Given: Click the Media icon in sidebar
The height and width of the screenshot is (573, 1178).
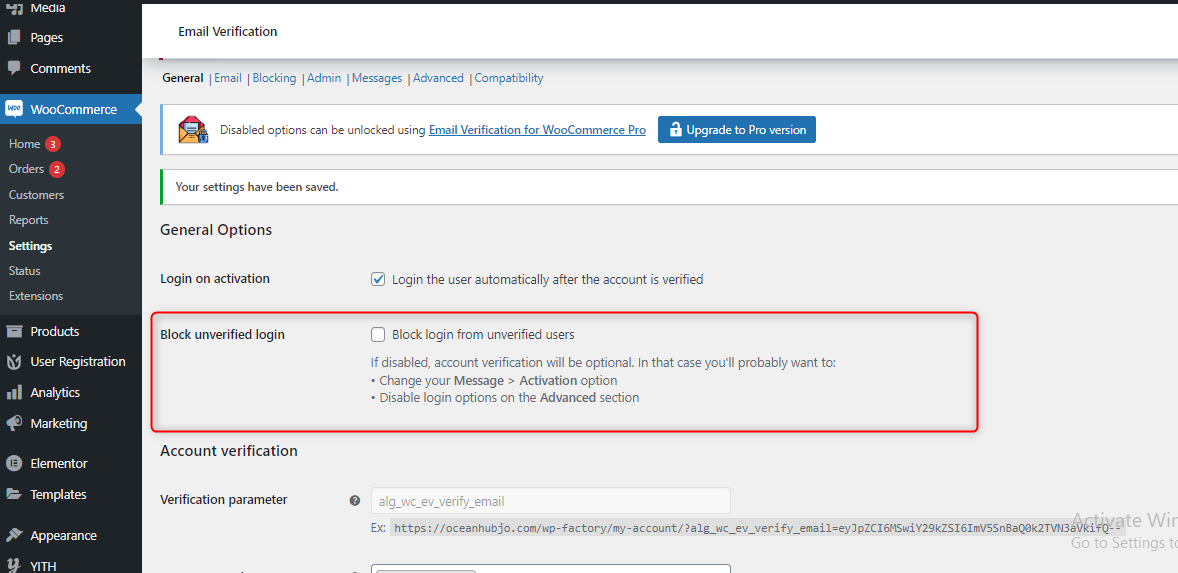Looking at the screenshot, I should click(x=14, y=8).
